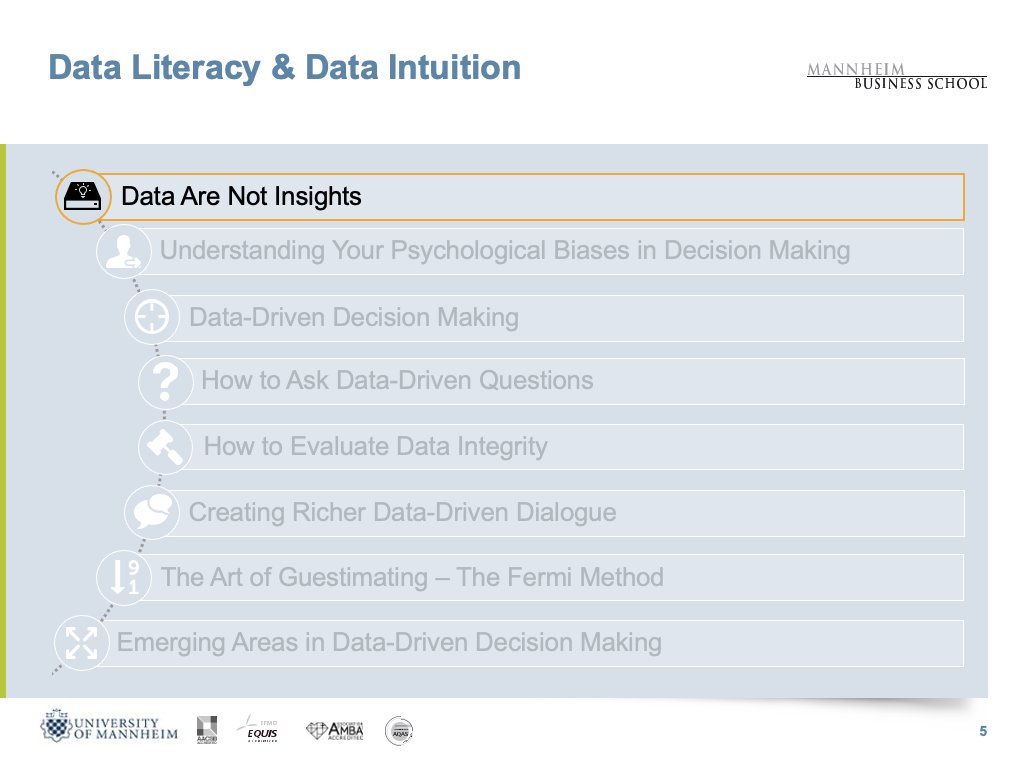The image size is (1020, 764).
Task: Click the numeric sort Fermi icon
Action: point(124,577)
